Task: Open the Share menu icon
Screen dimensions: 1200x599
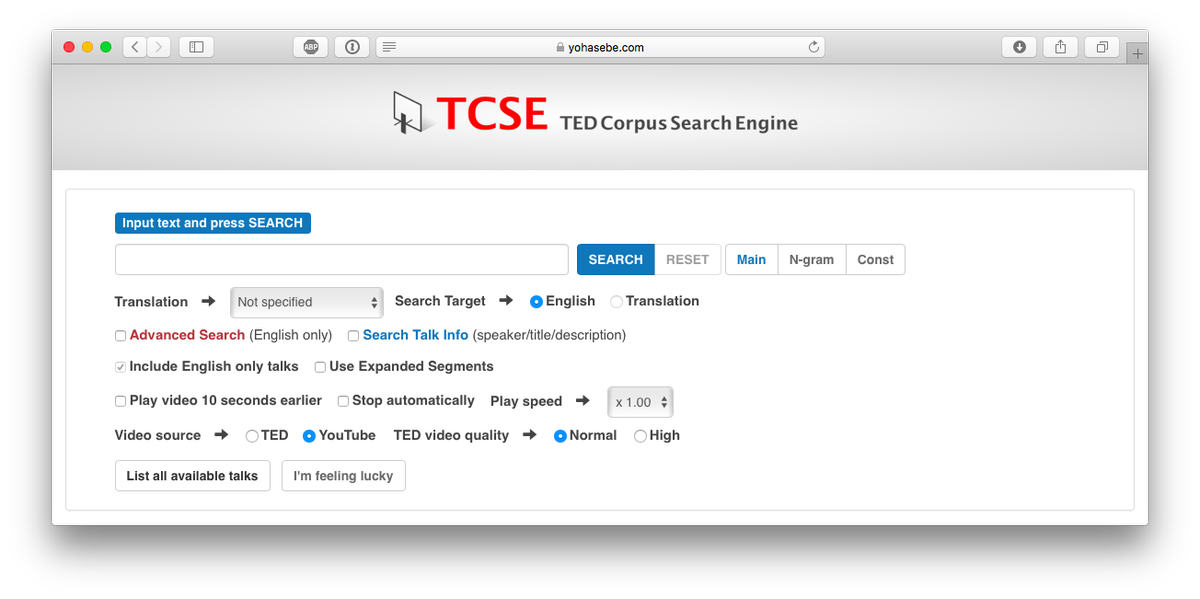Action: (1060, 47)
